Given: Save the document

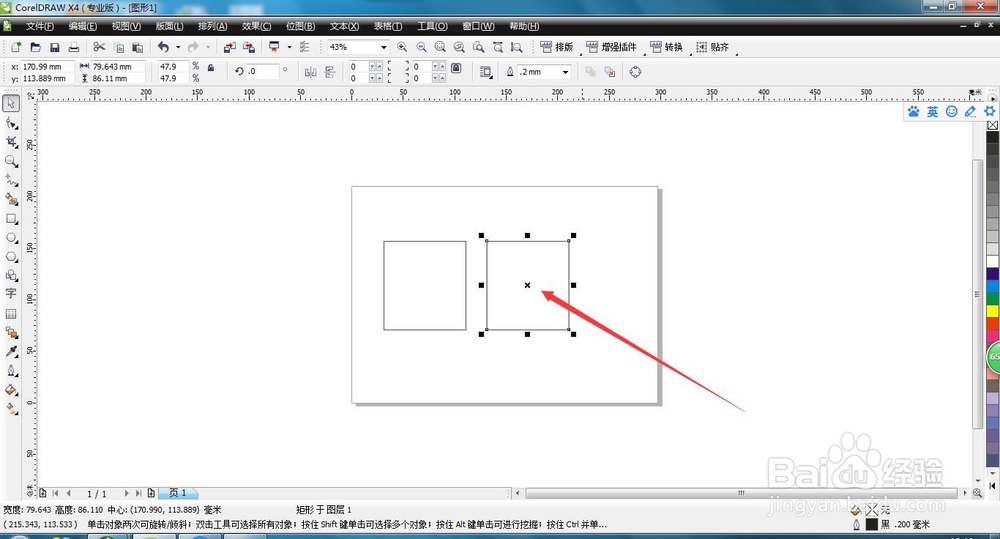Looking at the screenshot, I should coord(55,47).
